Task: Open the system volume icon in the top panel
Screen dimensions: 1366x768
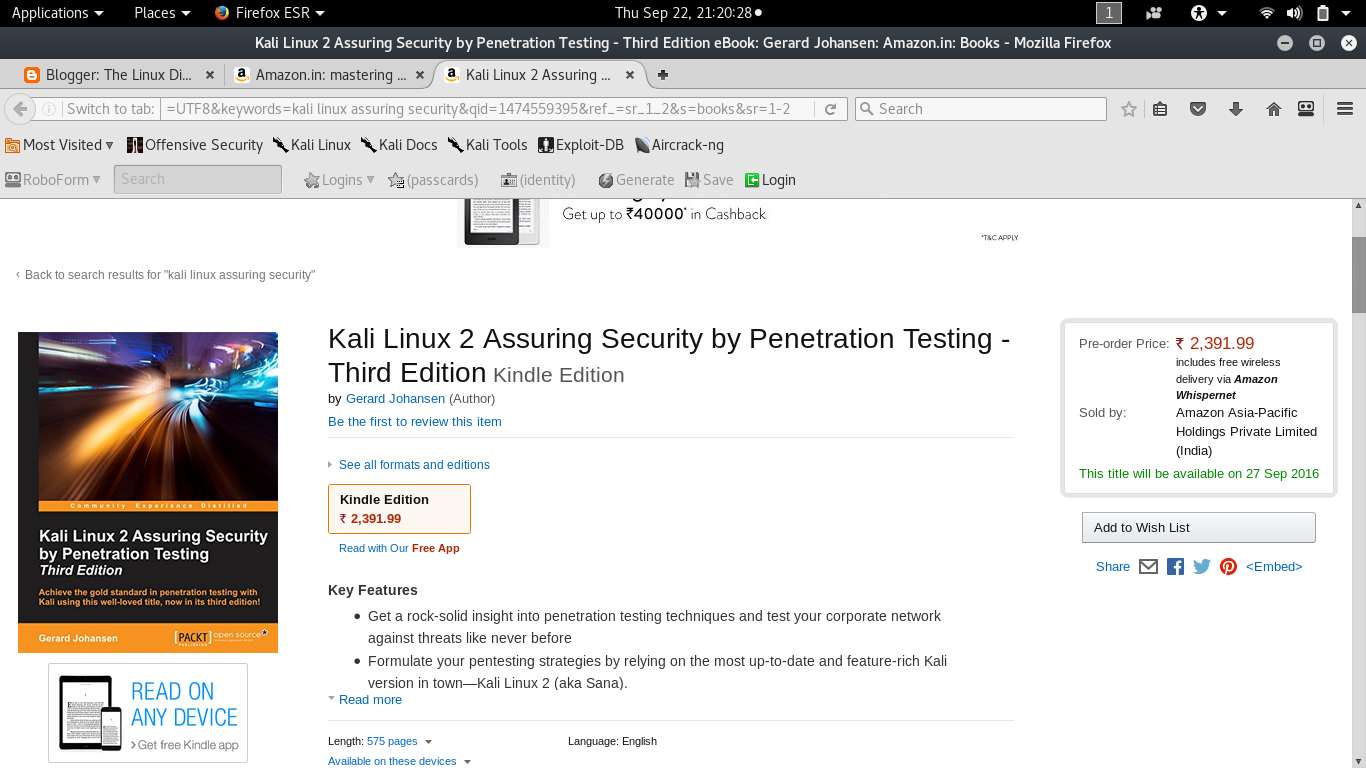Action: (1294, 13)
